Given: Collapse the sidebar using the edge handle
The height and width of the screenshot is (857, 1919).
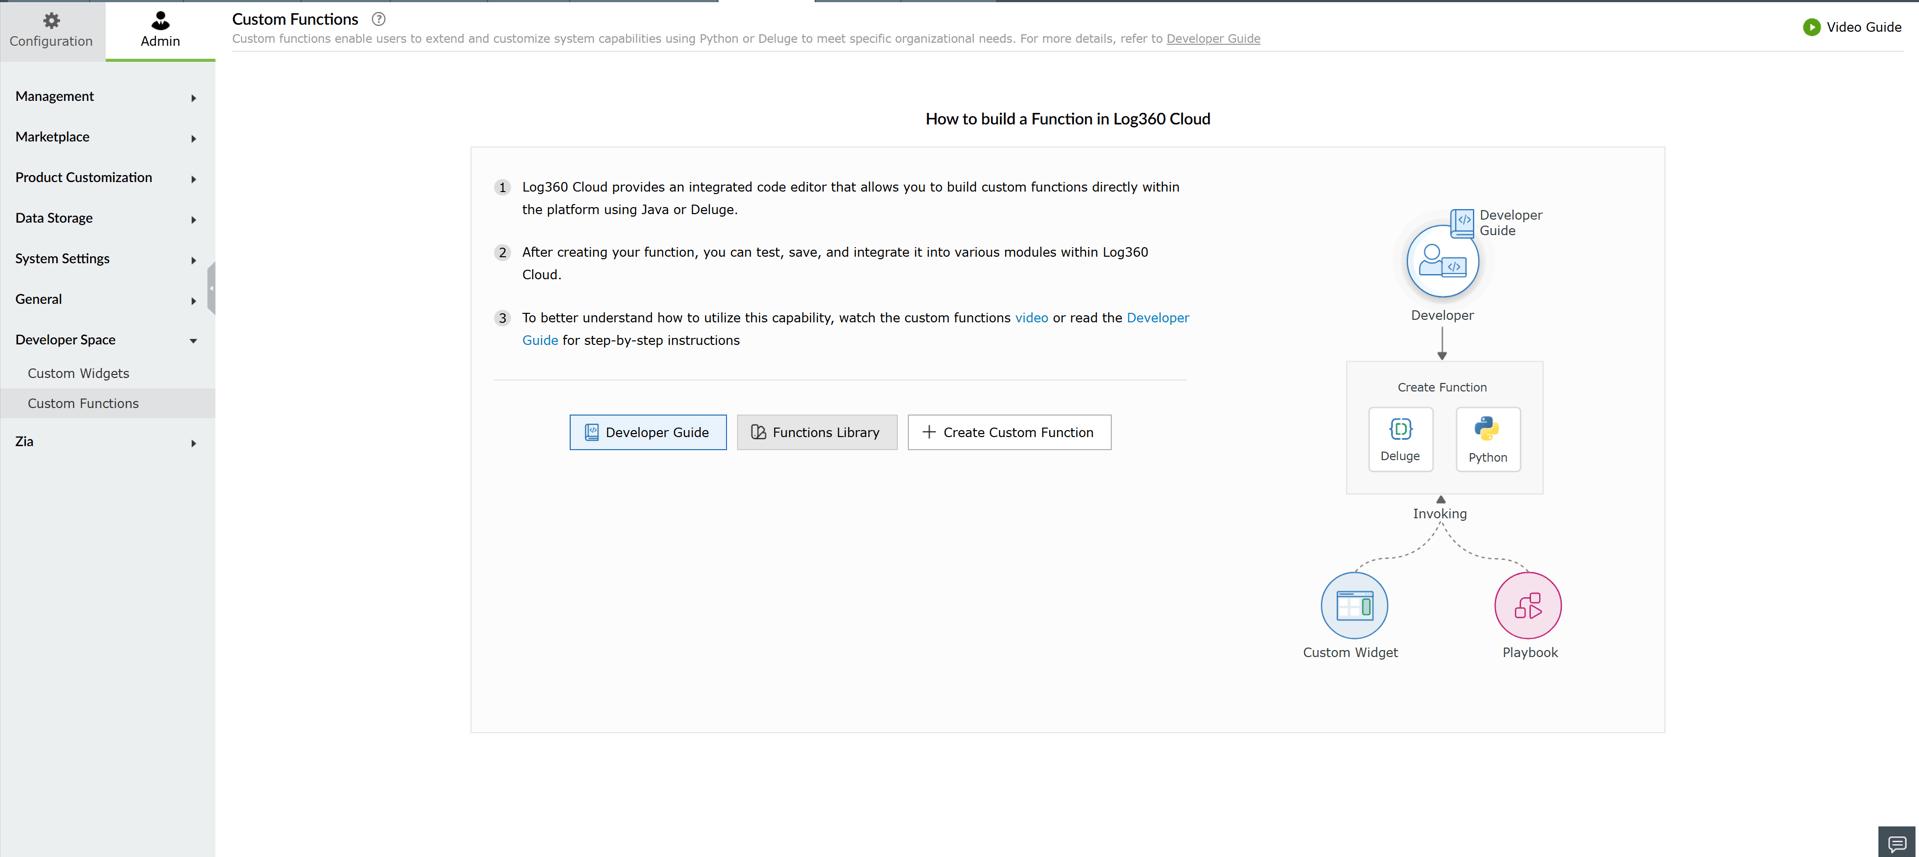Looking at the screenshot, I should coord(211,289).
